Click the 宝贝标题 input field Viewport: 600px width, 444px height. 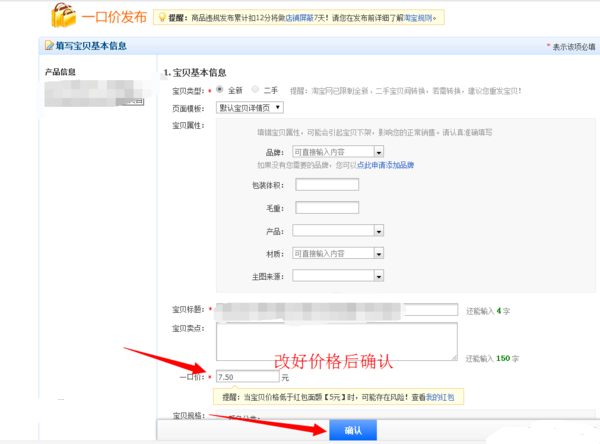tap(337, 310)
